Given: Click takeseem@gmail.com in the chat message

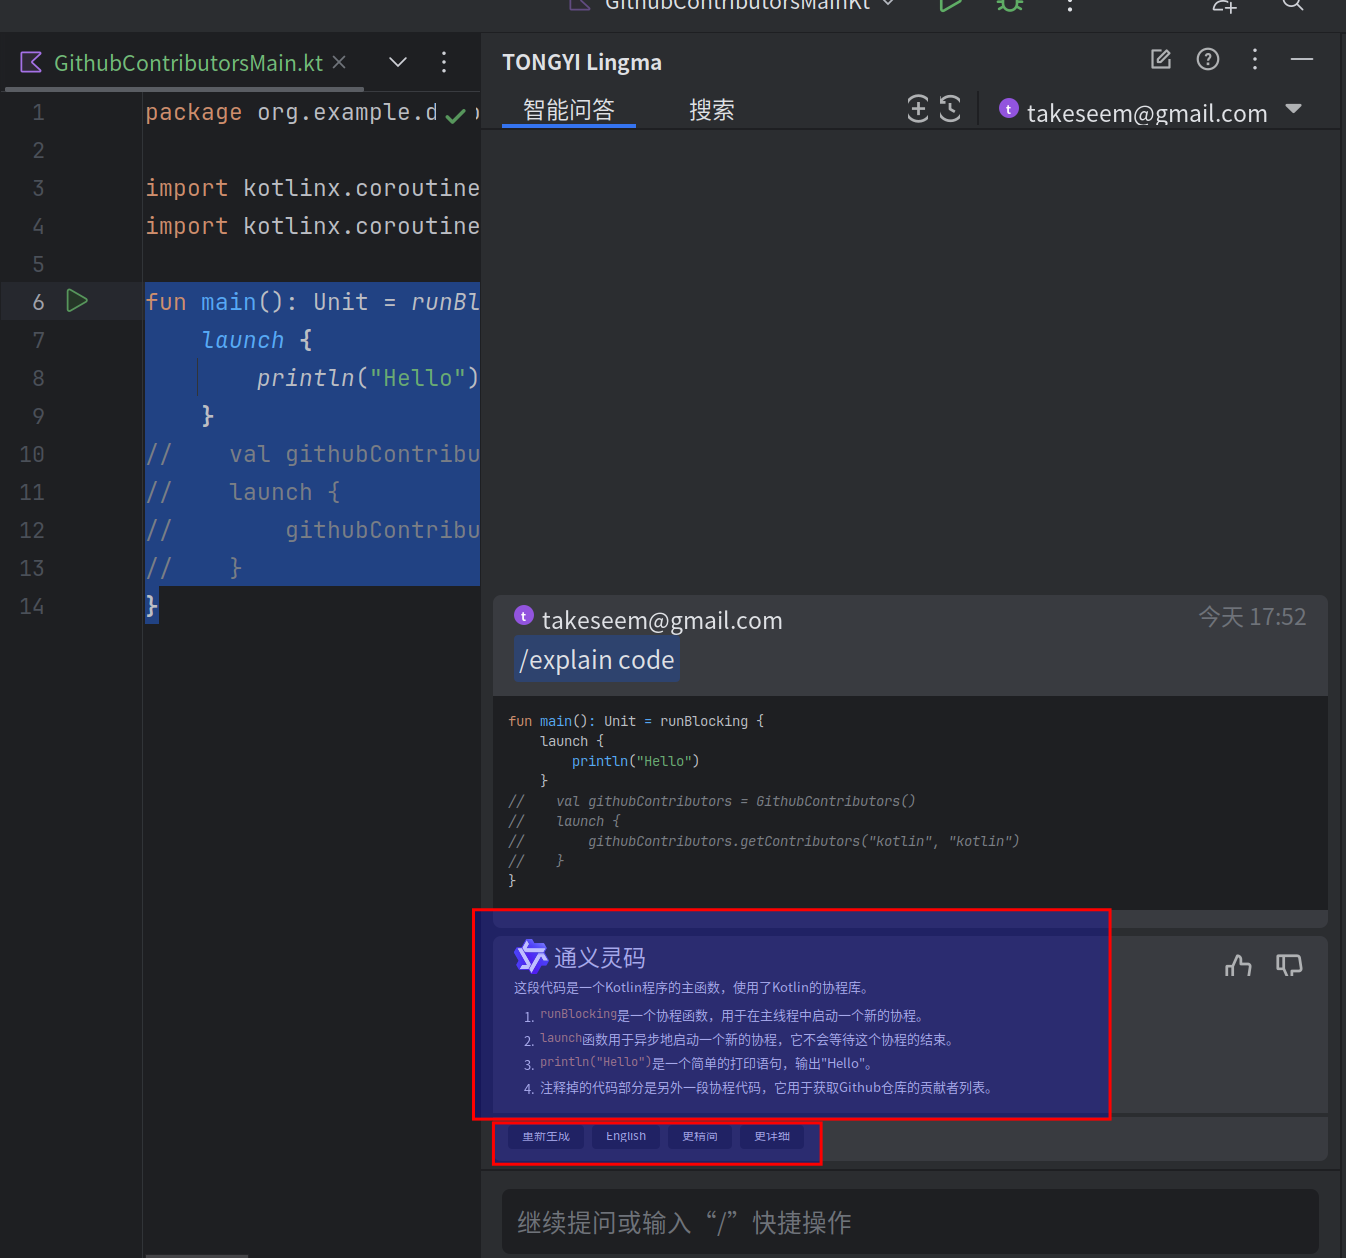Looking at the screenshot, I should [x=662, y=620].
